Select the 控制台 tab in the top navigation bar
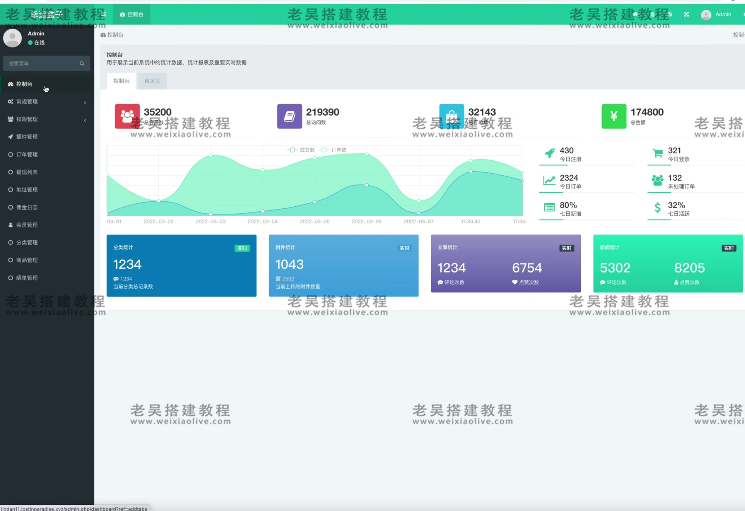 coord(131,15)
